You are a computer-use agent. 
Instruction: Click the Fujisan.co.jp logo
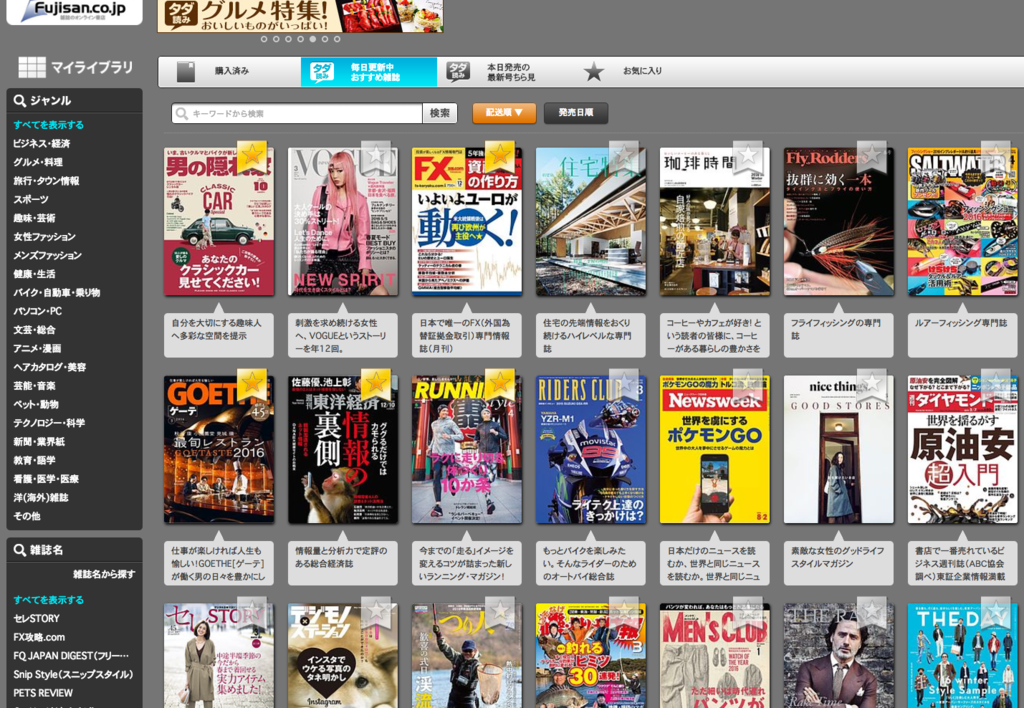[x=74, y=10]
